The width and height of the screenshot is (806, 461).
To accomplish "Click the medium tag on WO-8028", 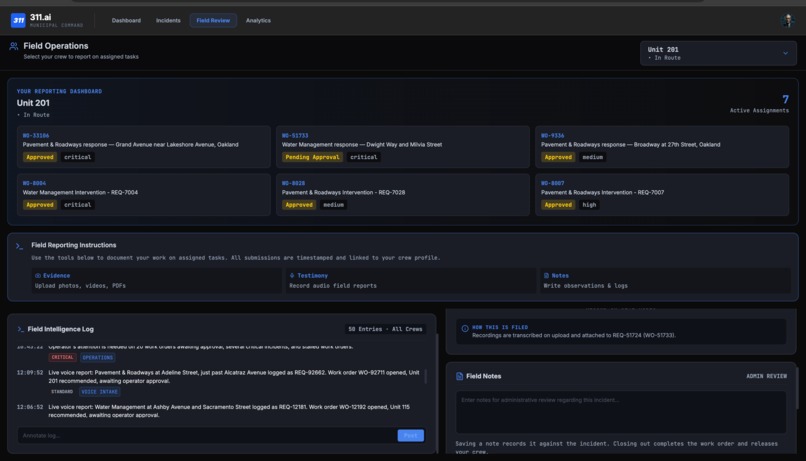I will click(333, 205).
